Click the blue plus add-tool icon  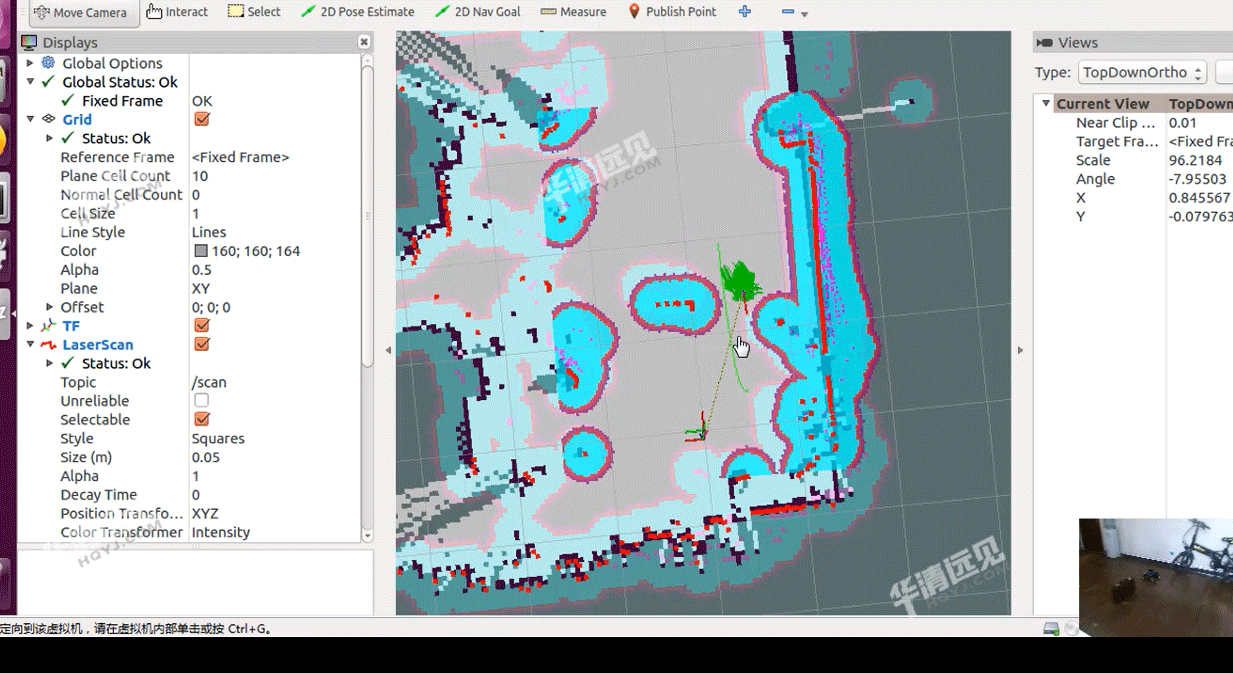(x=745, y=12)
